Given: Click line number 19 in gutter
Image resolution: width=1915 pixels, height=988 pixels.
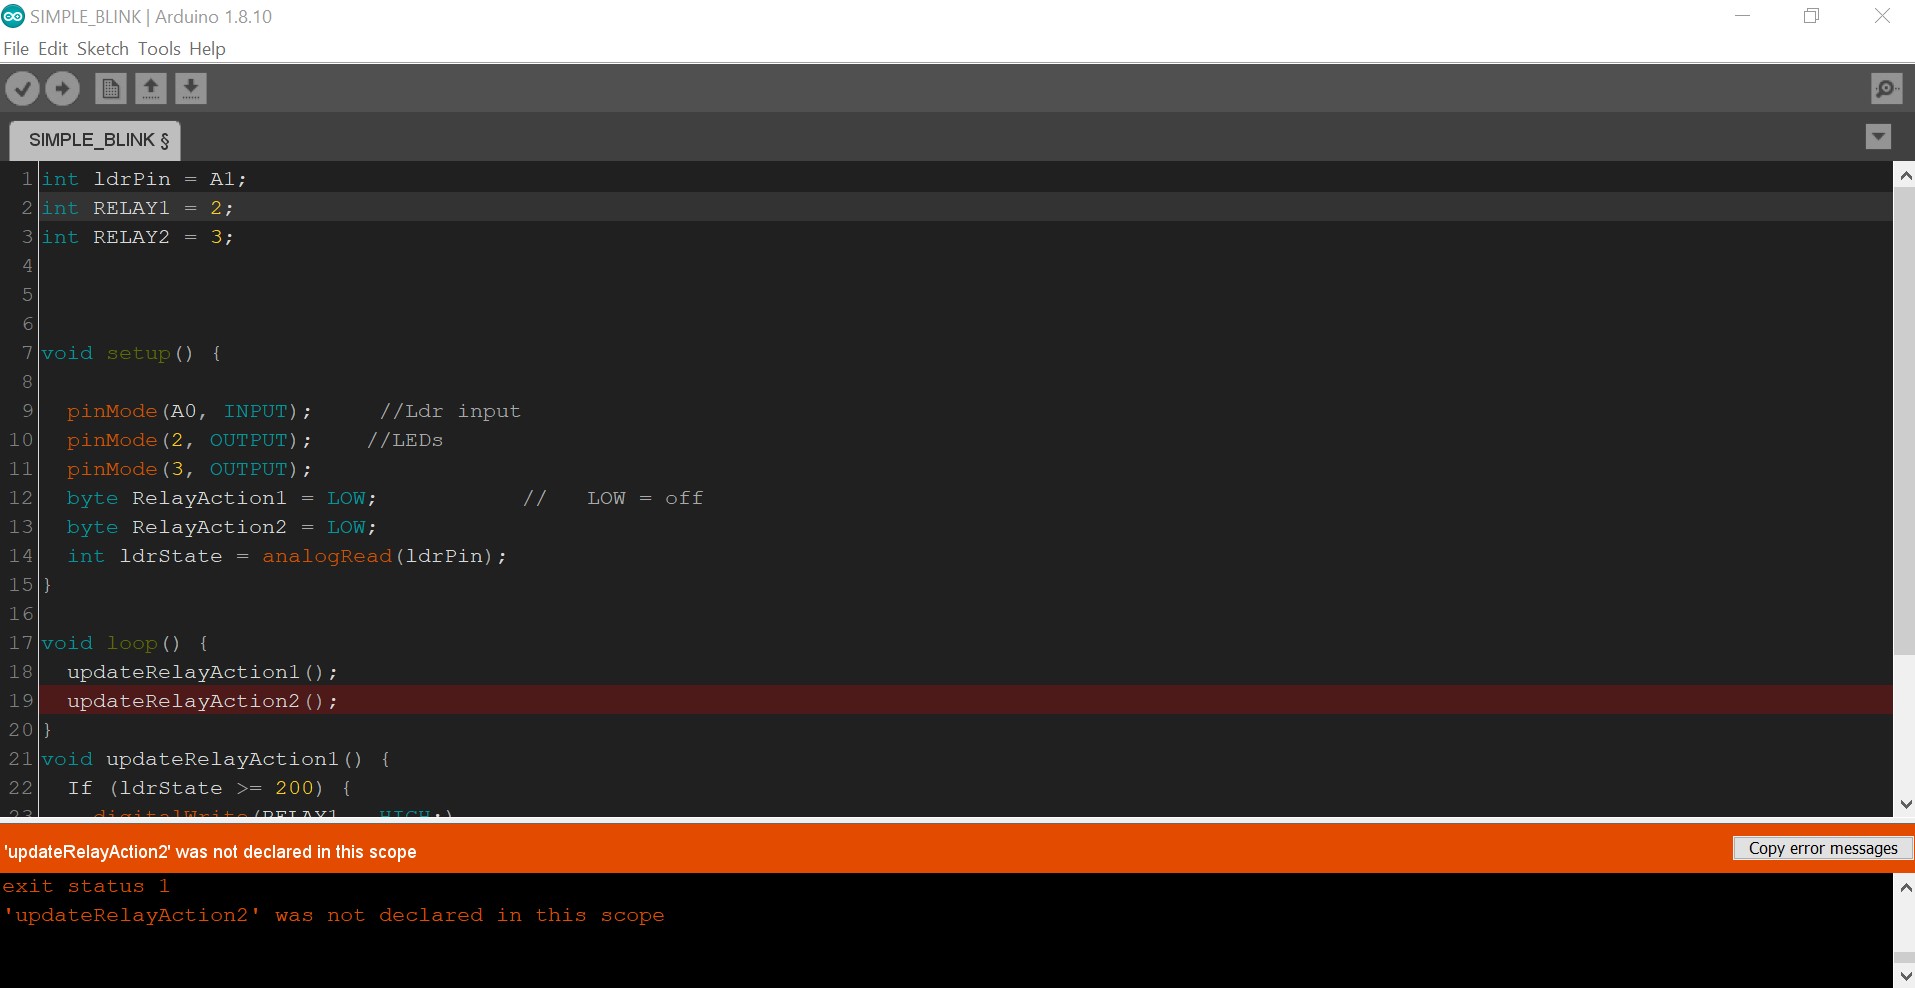Looking at the screenshot, I should click(21, 701).
